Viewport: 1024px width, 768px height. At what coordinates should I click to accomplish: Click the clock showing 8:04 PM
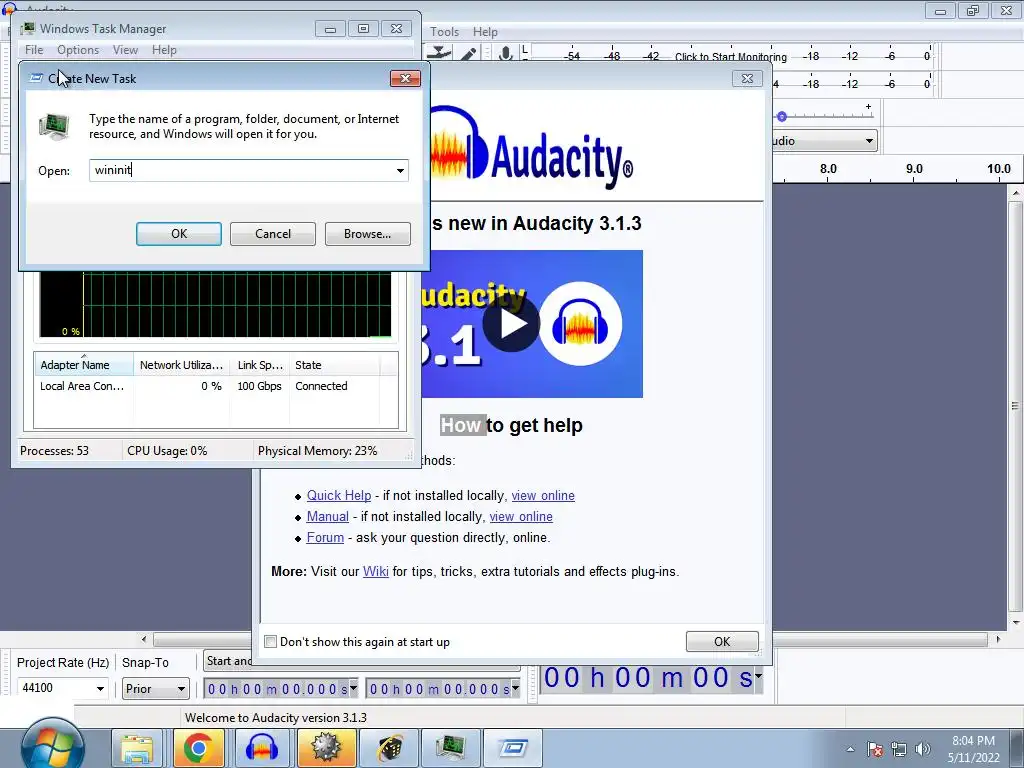pyautogui.click(x=973, y=741)
